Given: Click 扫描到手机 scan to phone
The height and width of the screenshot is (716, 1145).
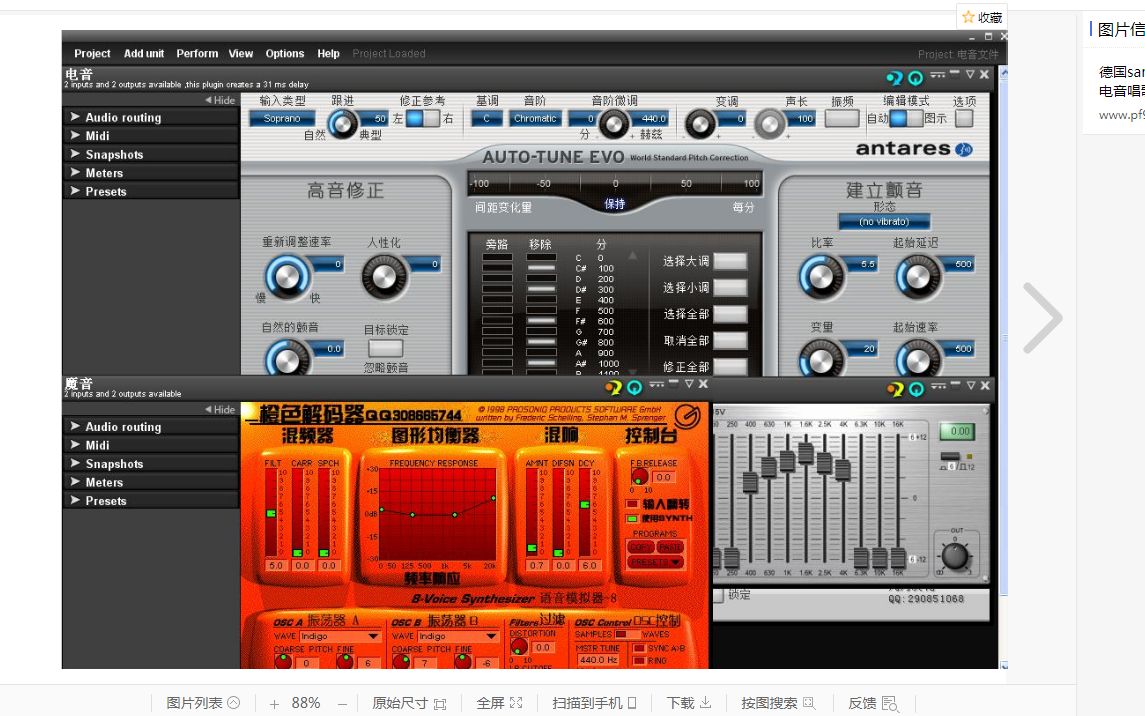Looking at the screenshot, I should click(x=594, y=703).
